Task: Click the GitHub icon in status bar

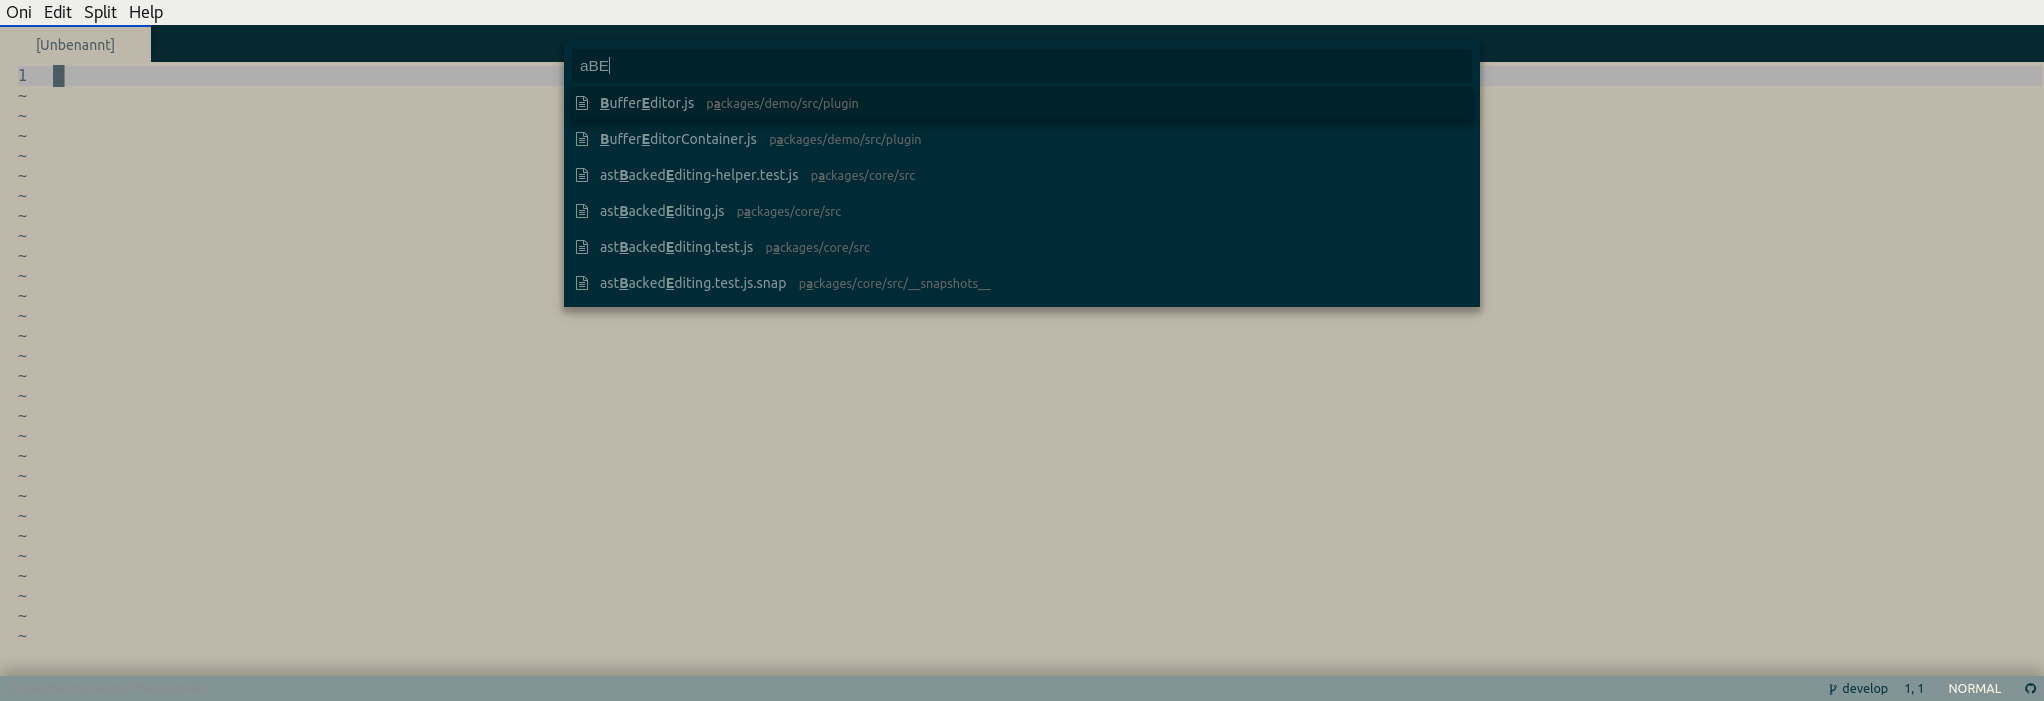Action: click(x=2030, y=689)
